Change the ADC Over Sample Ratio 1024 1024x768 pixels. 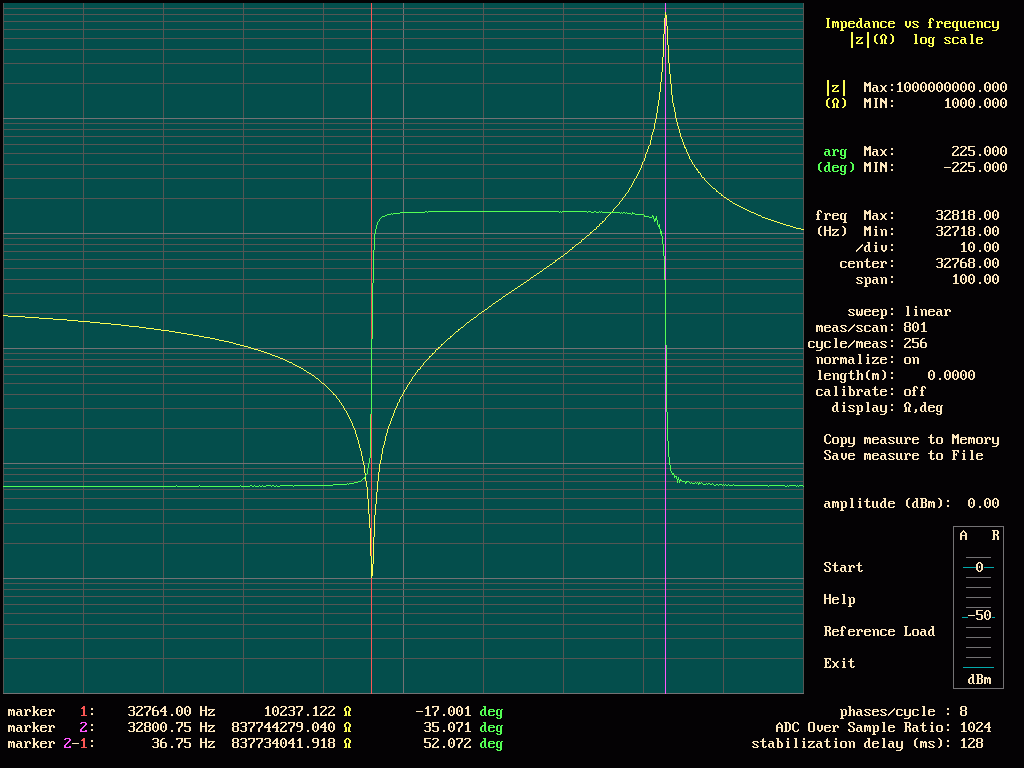tap(975, 728)
